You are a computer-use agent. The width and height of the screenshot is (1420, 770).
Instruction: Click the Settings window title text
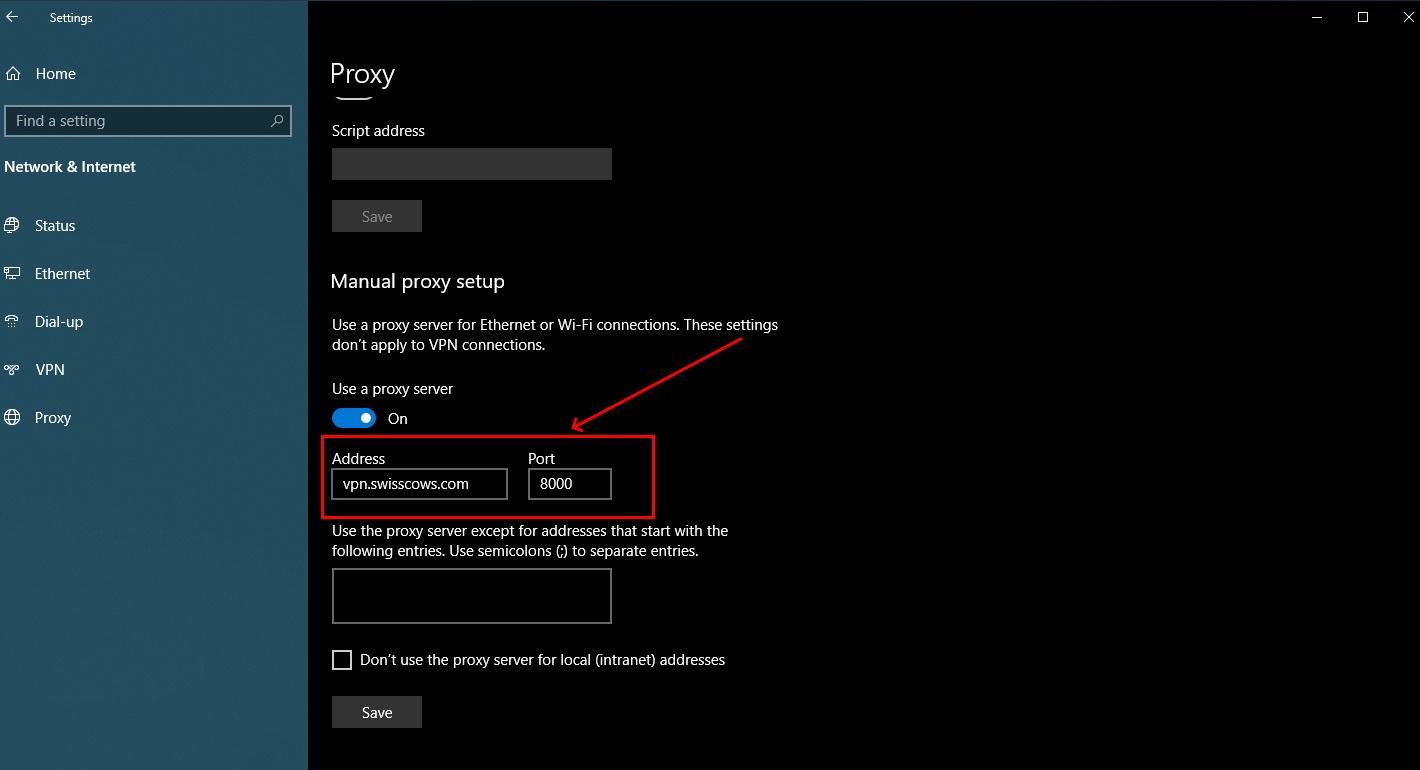[71, 18]
